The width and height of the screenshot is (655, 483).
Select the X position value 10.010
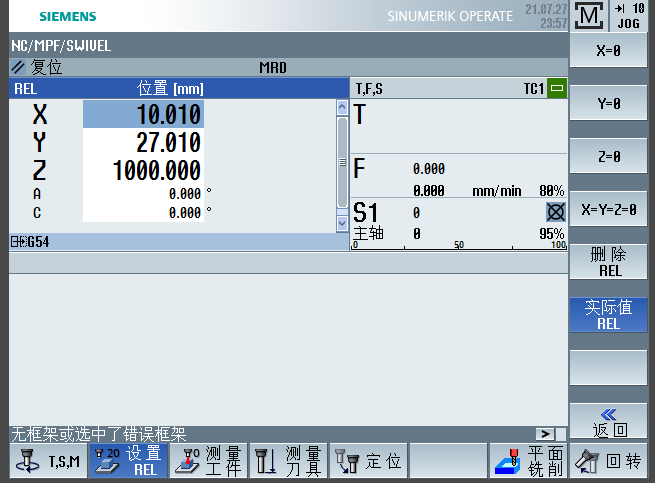point(143,114)
